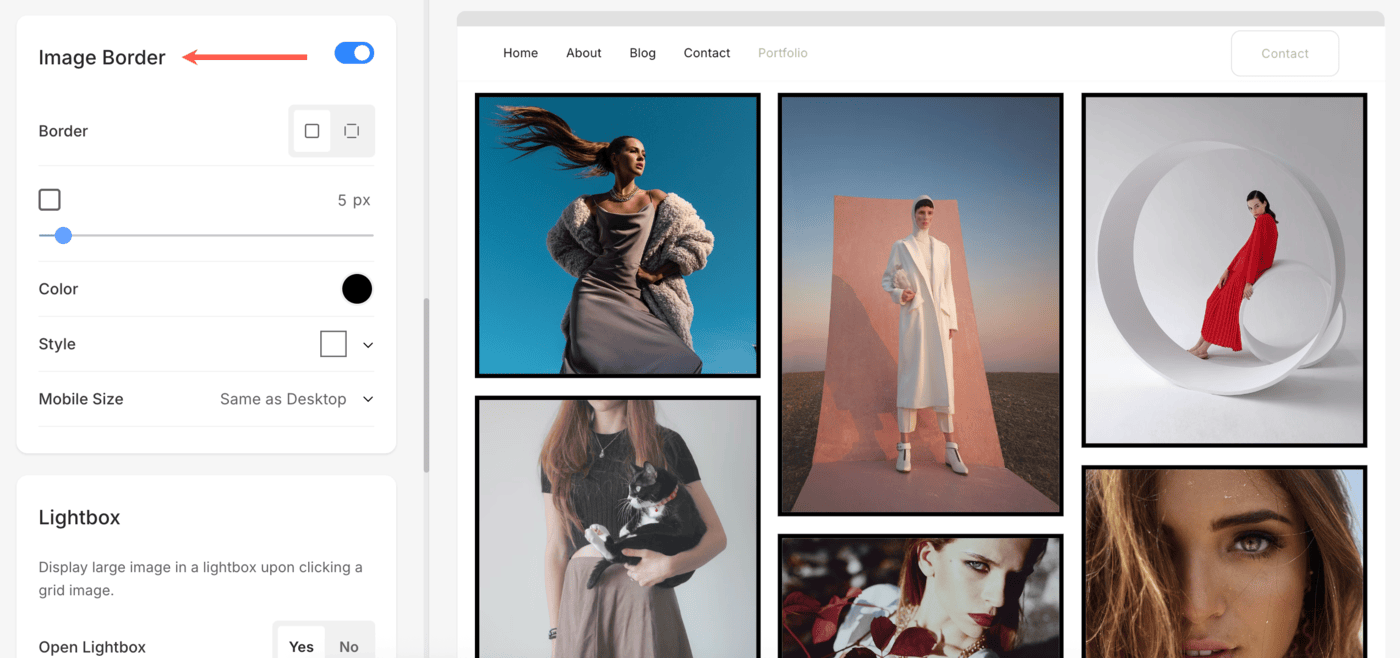Go to Home in the navigation
Screen dimensions: 1400x658
[520, 53]
